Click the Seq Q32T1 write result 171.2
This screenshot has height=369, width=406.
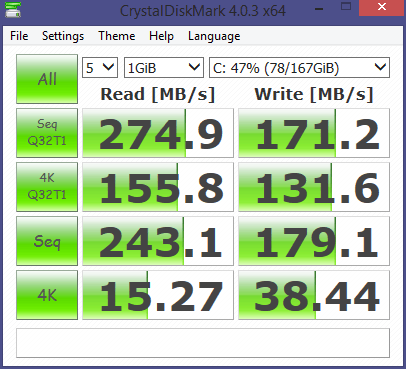click(x=314, y=133)
